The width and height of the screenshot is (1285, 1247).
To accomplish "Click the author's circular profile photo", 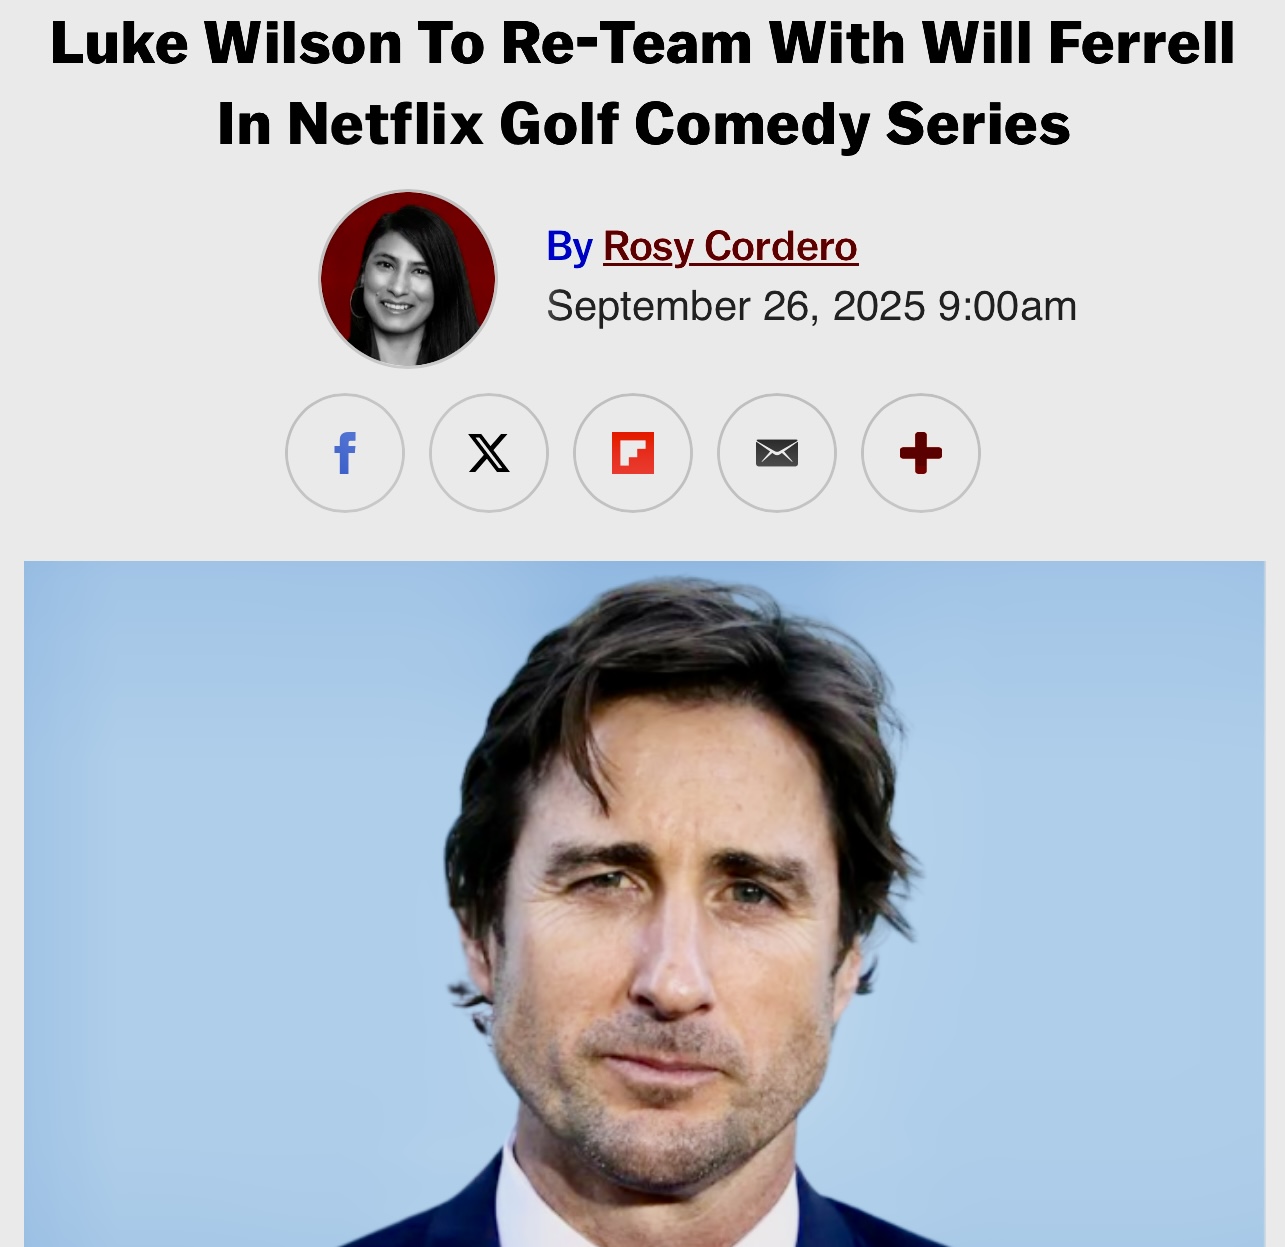I will click(408, 279).
